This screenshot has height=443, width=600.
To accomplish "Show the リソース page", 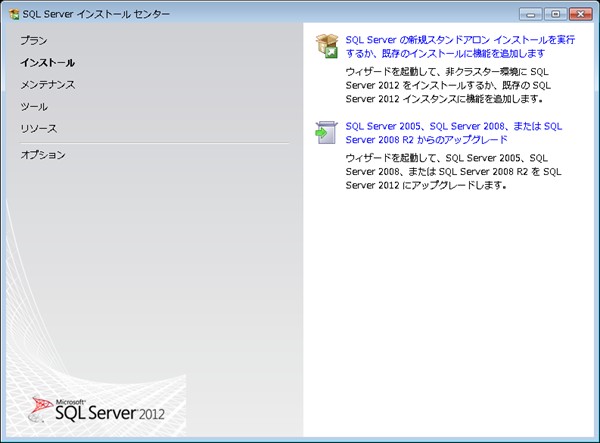I will (x=39, y=129).
